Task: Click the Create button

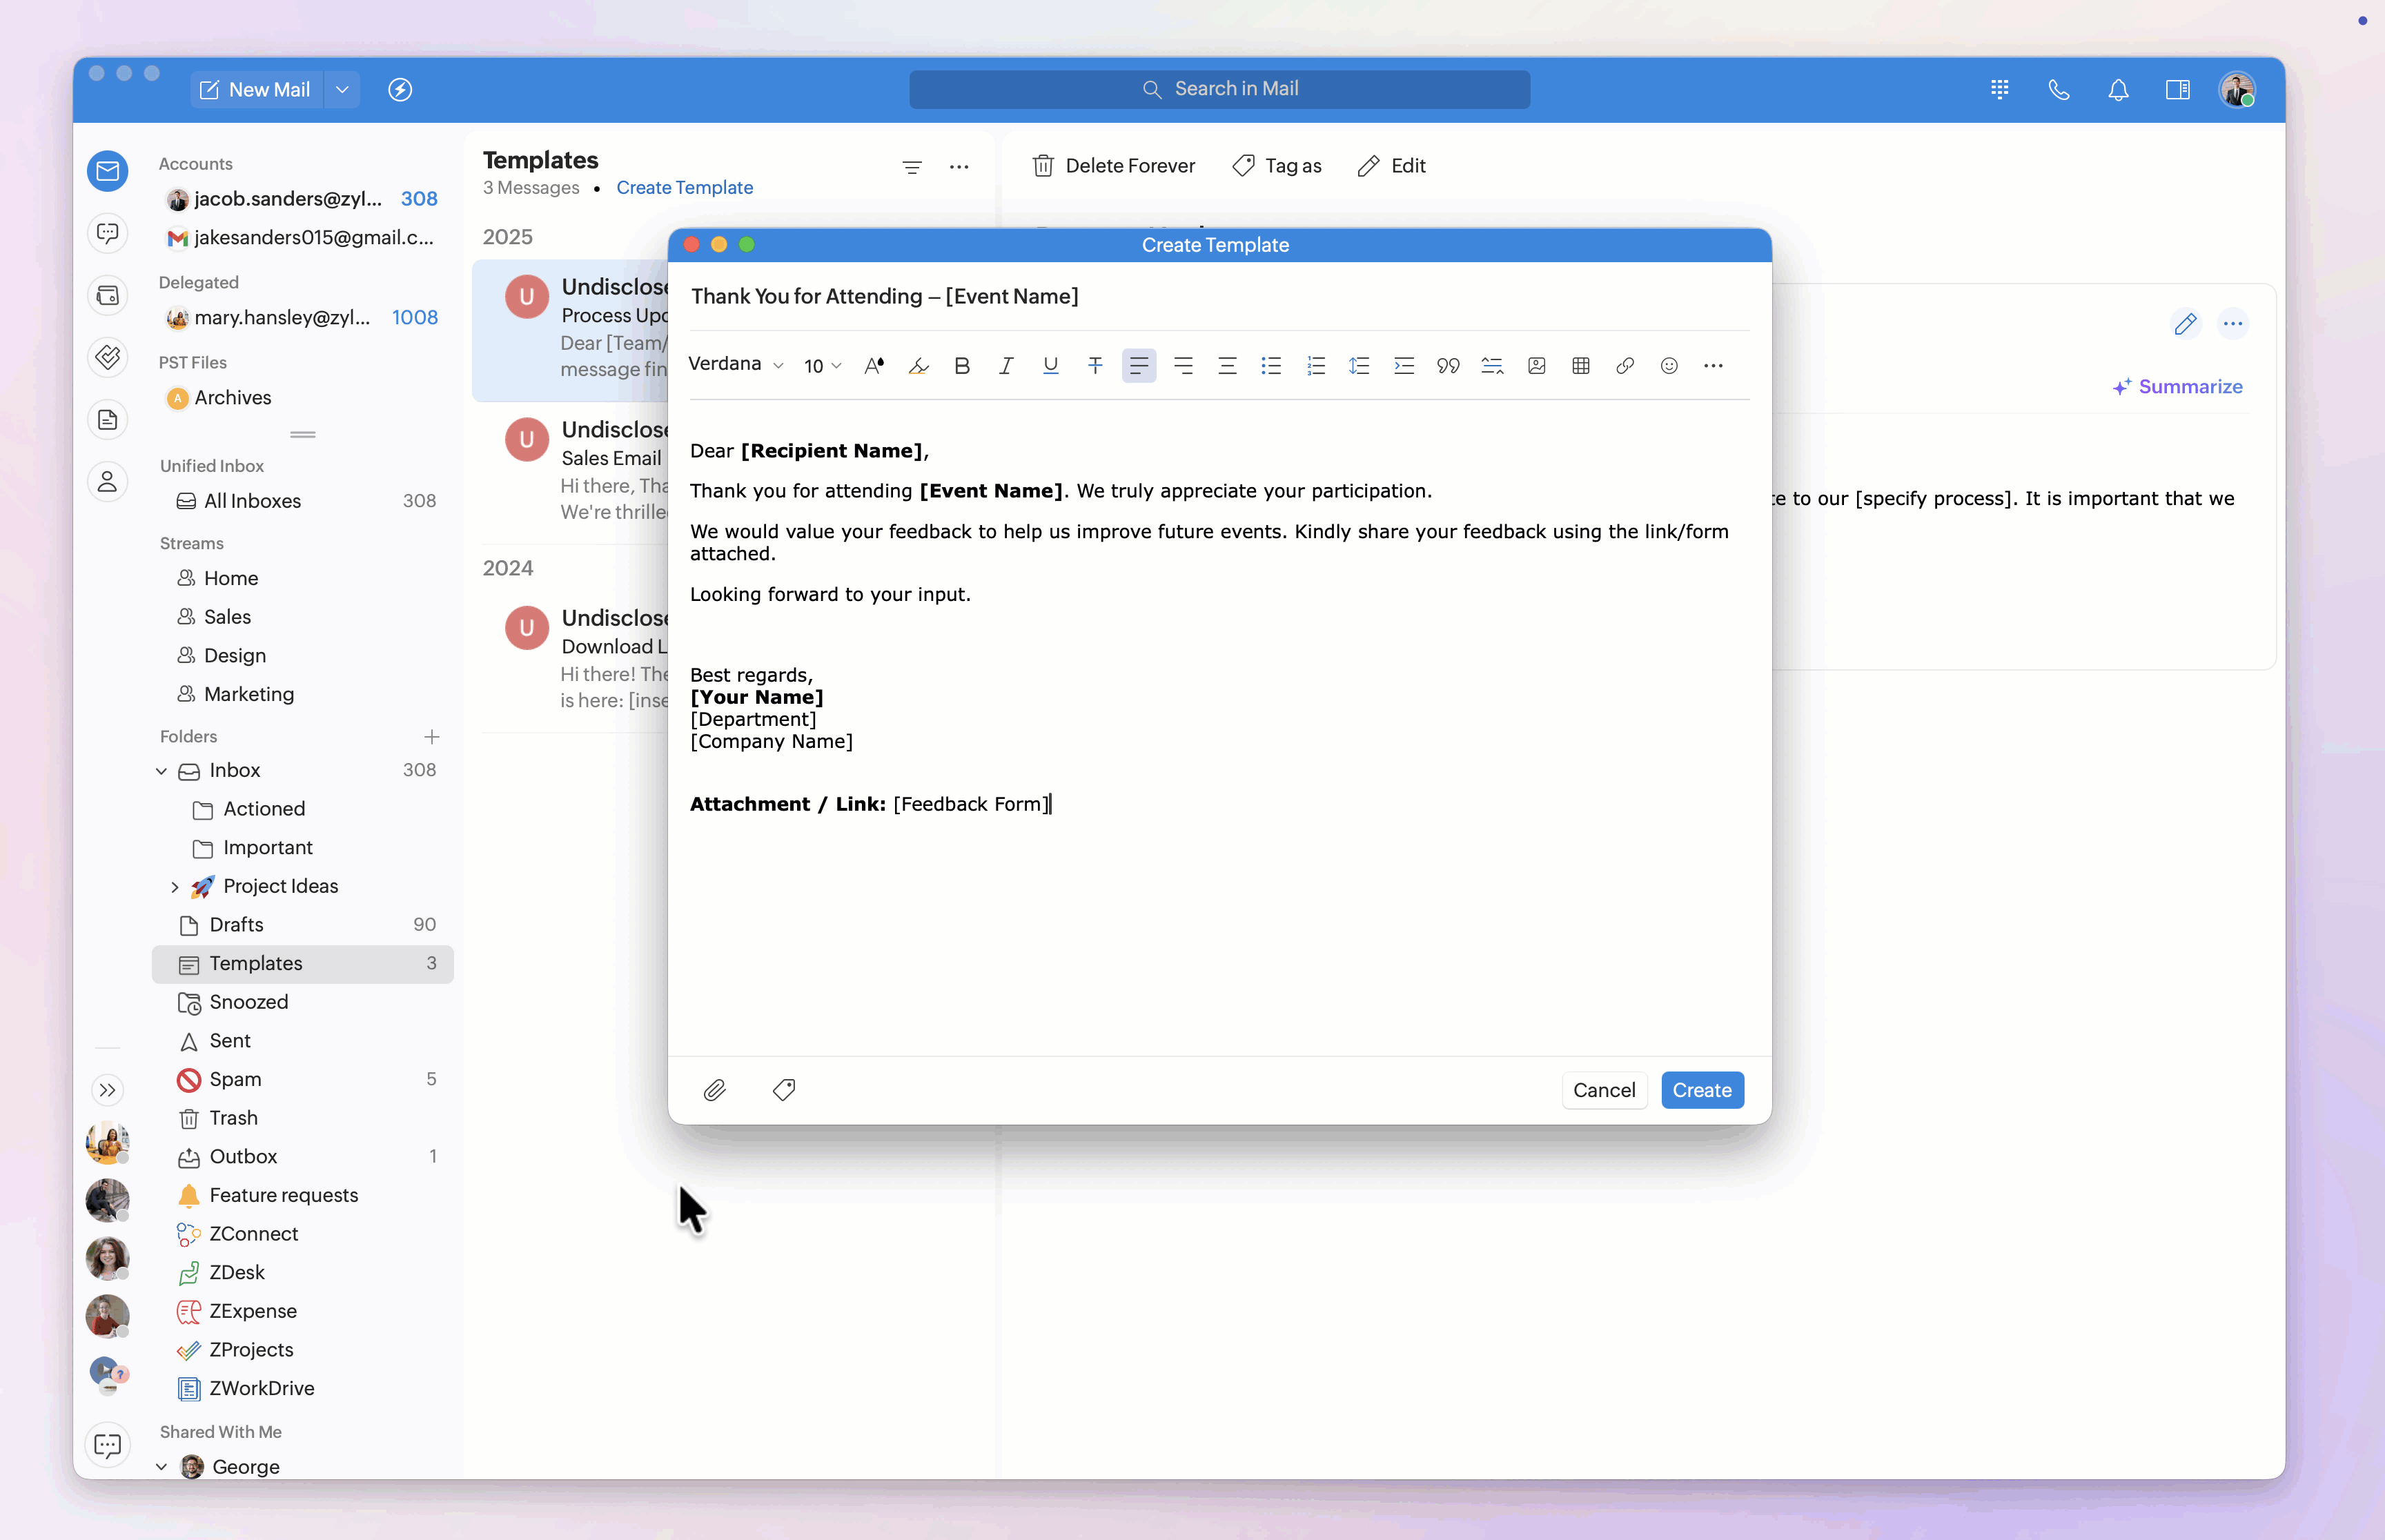Action: tap(1702, 1090)
